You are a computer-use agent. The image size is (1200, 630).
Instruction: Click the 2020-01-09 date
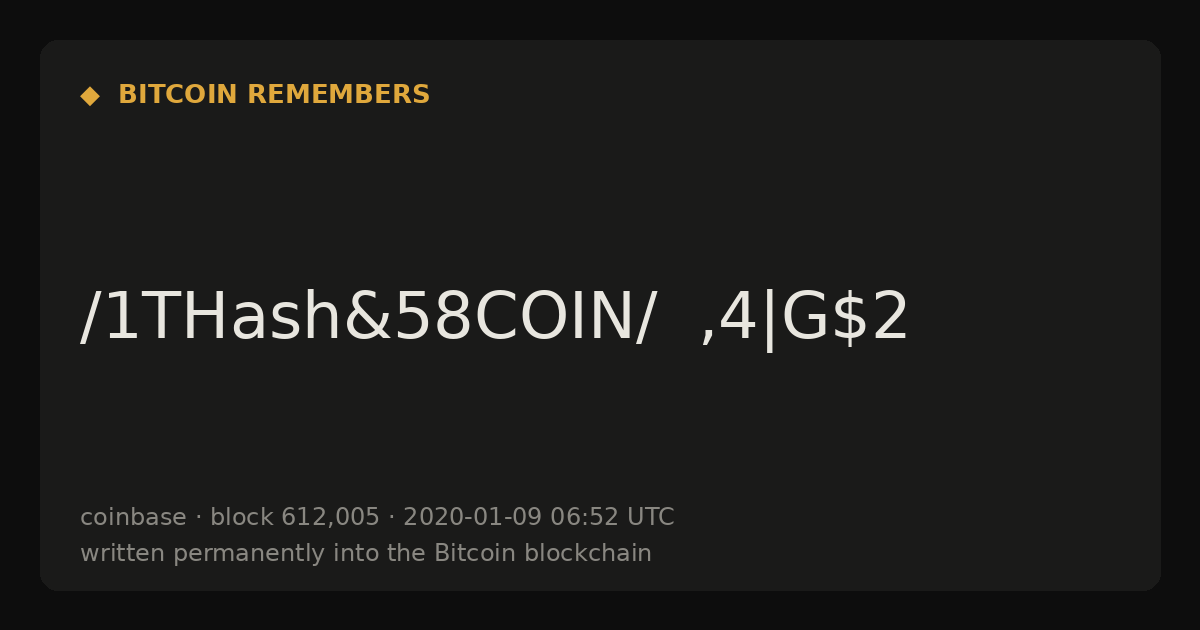coord(472,517)
